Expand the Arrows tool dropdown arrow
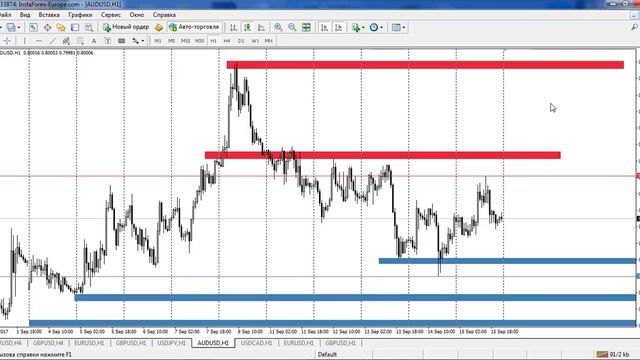 [142, 41]
